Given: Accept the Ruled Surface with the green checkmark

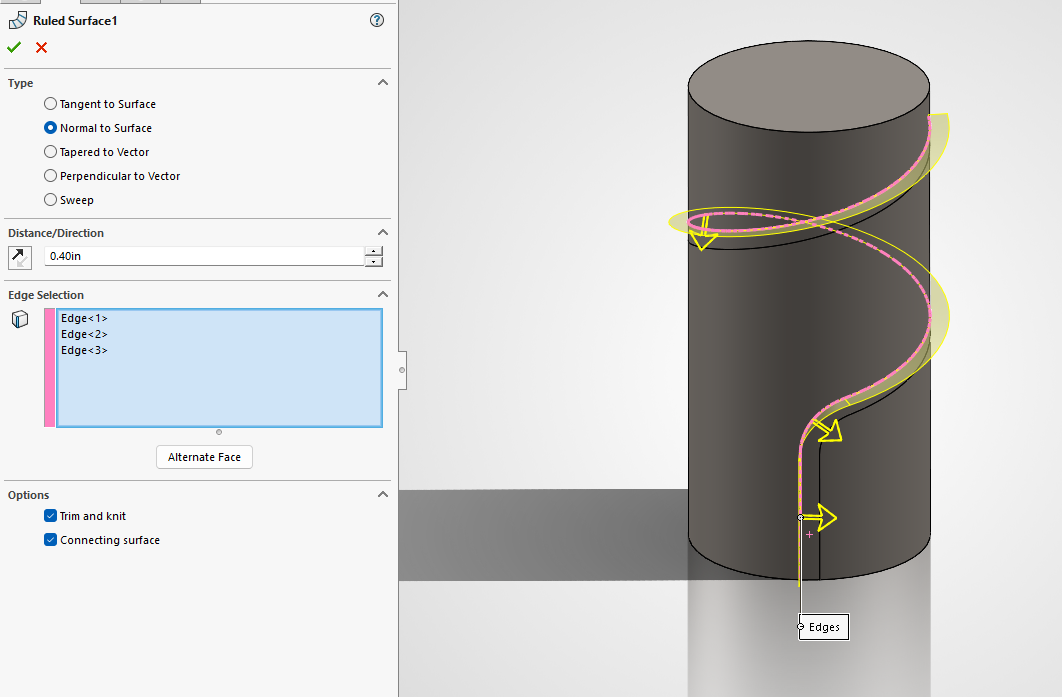Looking at the screenshot, I should click(x=14, y=47).
